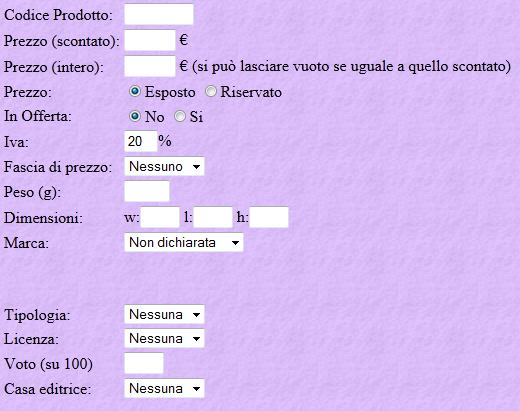Choose Si for In Offerta

pyautogui.click(x=180, y=116)
